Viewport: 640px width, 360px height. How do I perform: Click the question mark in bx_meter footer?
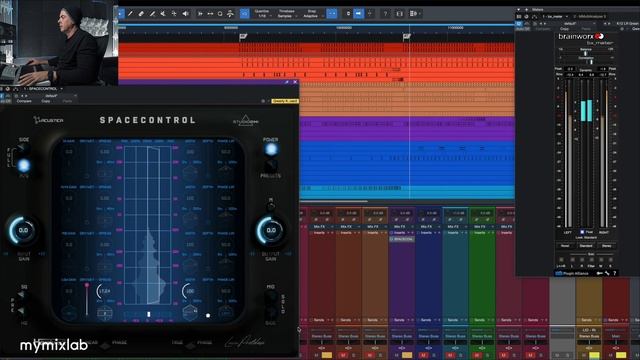[615, 273]
